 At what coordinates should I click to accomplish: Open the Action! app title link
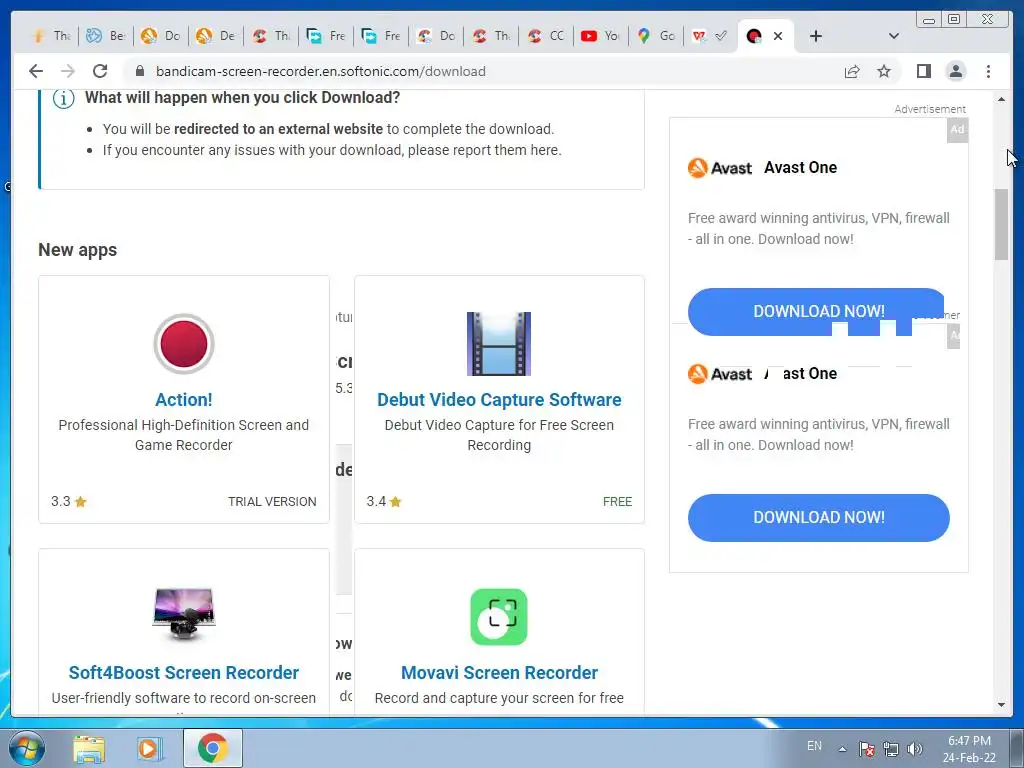point(184,400)
